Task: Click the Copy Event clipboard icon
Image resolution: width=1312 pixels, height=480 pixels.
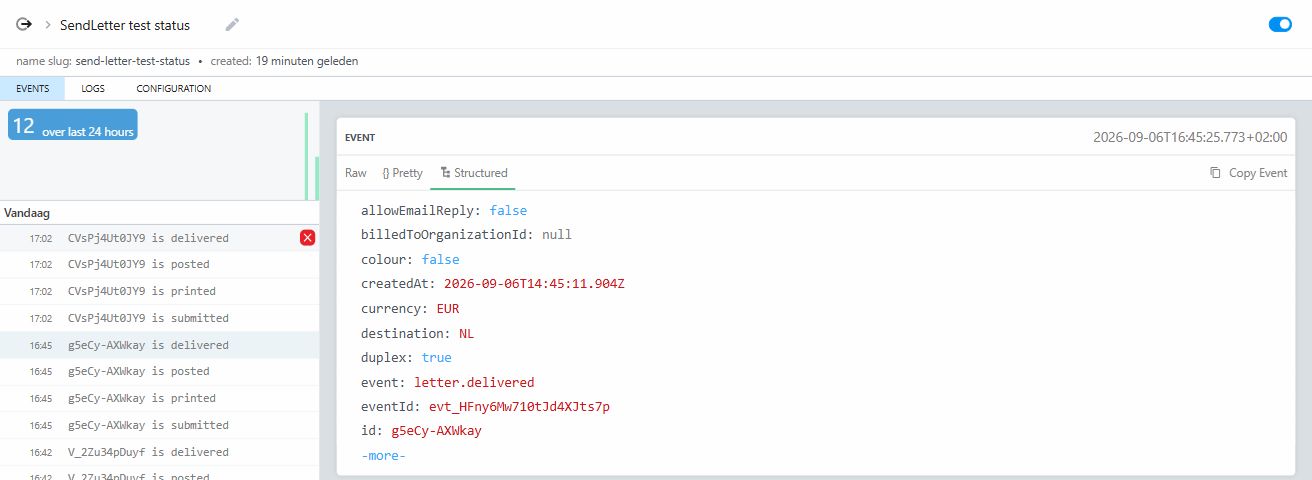Action: (x=1215, y=173)
